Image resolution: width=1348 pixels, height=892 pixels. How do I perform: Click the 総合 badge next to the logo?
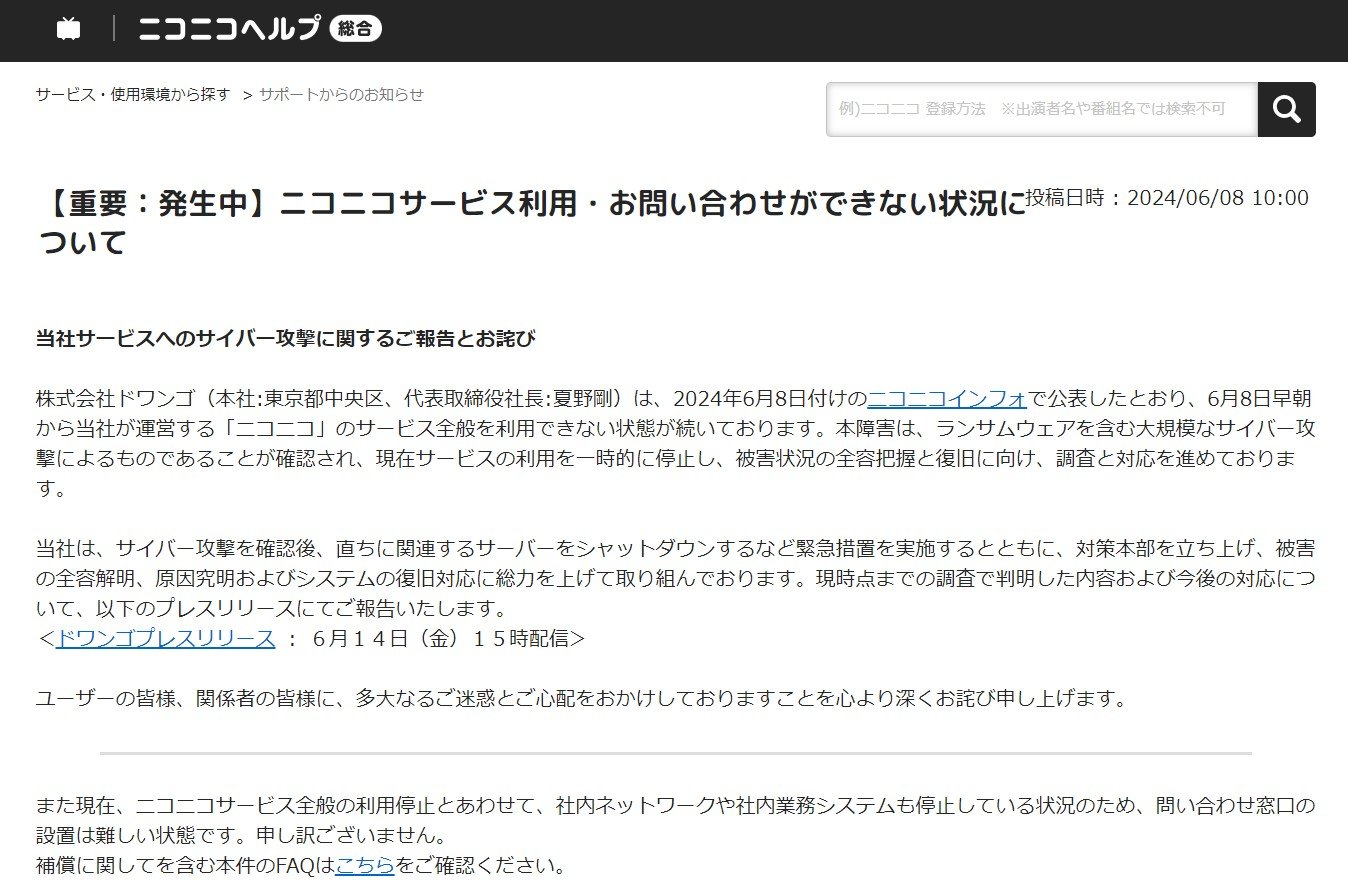click(x=357, y=28)
